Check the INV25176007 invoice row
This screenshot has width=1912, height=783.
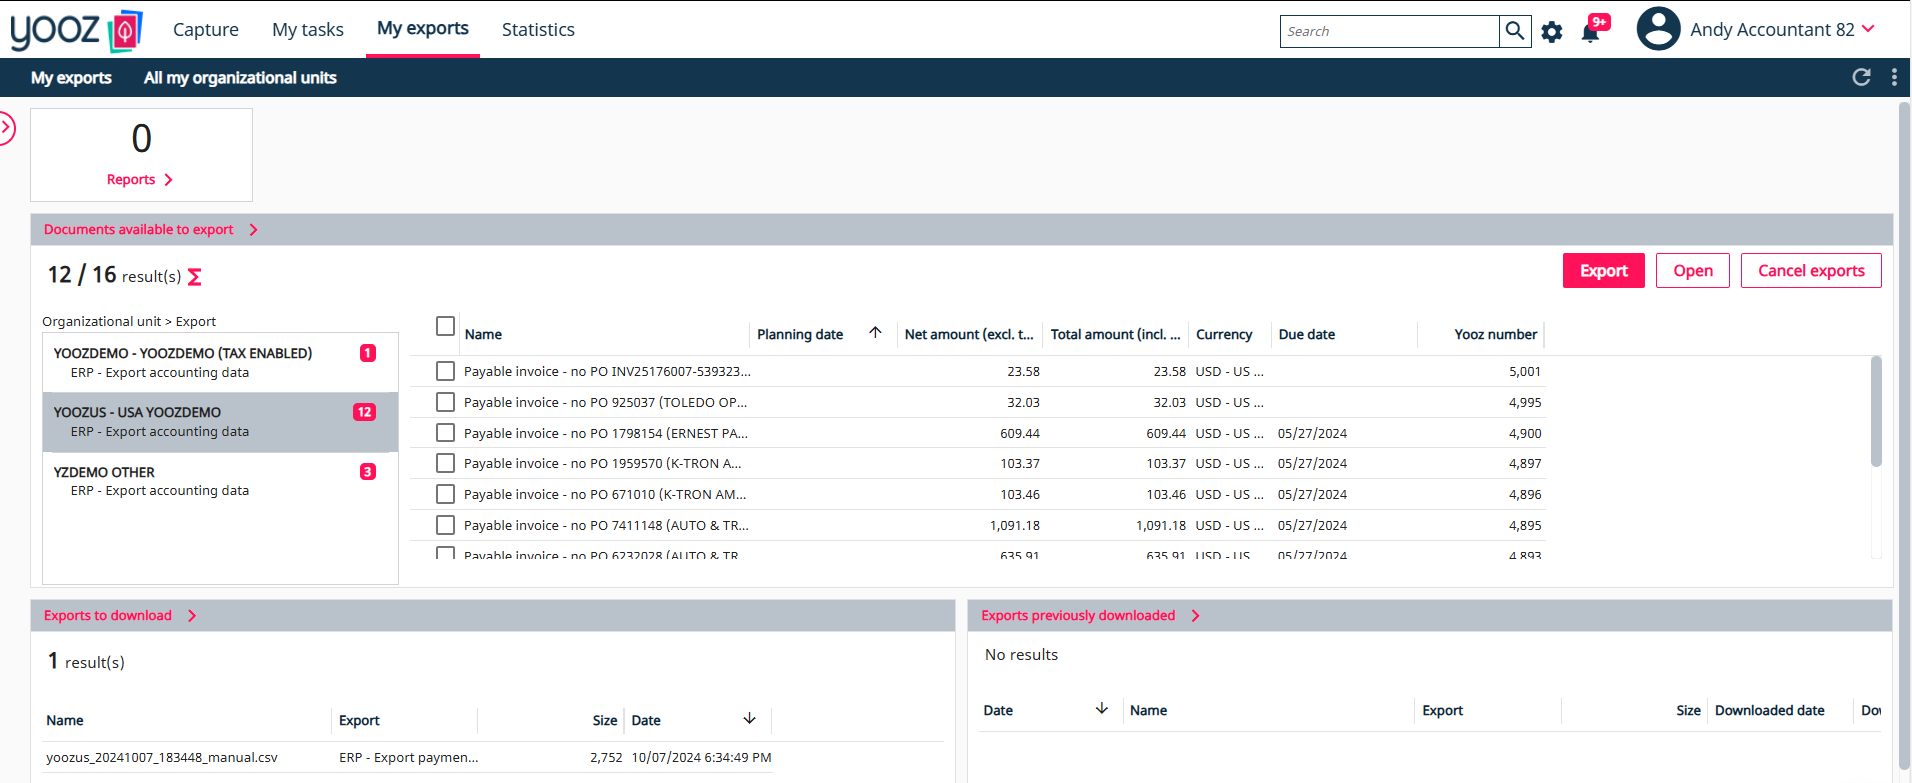[446, 371]
